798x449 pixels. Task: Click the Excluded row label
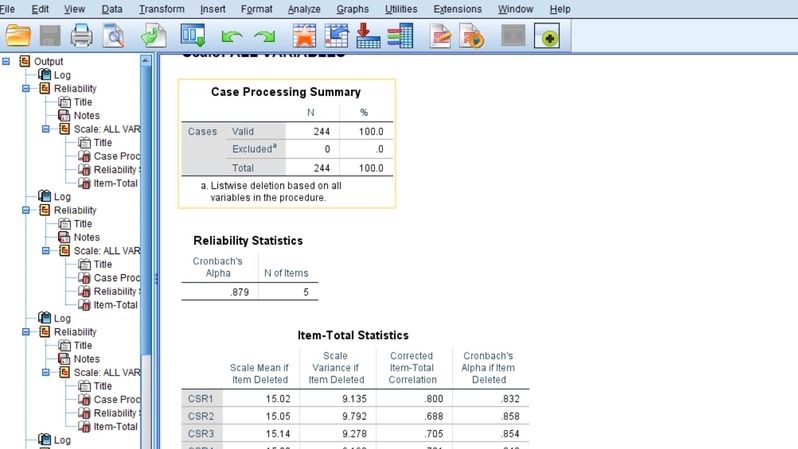(x=254, y=149)
